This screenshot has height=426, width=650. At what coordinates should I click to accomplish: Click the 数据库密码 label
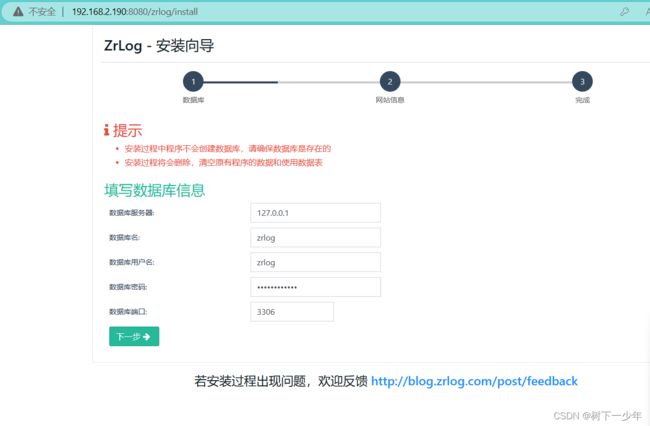(128, 287)
